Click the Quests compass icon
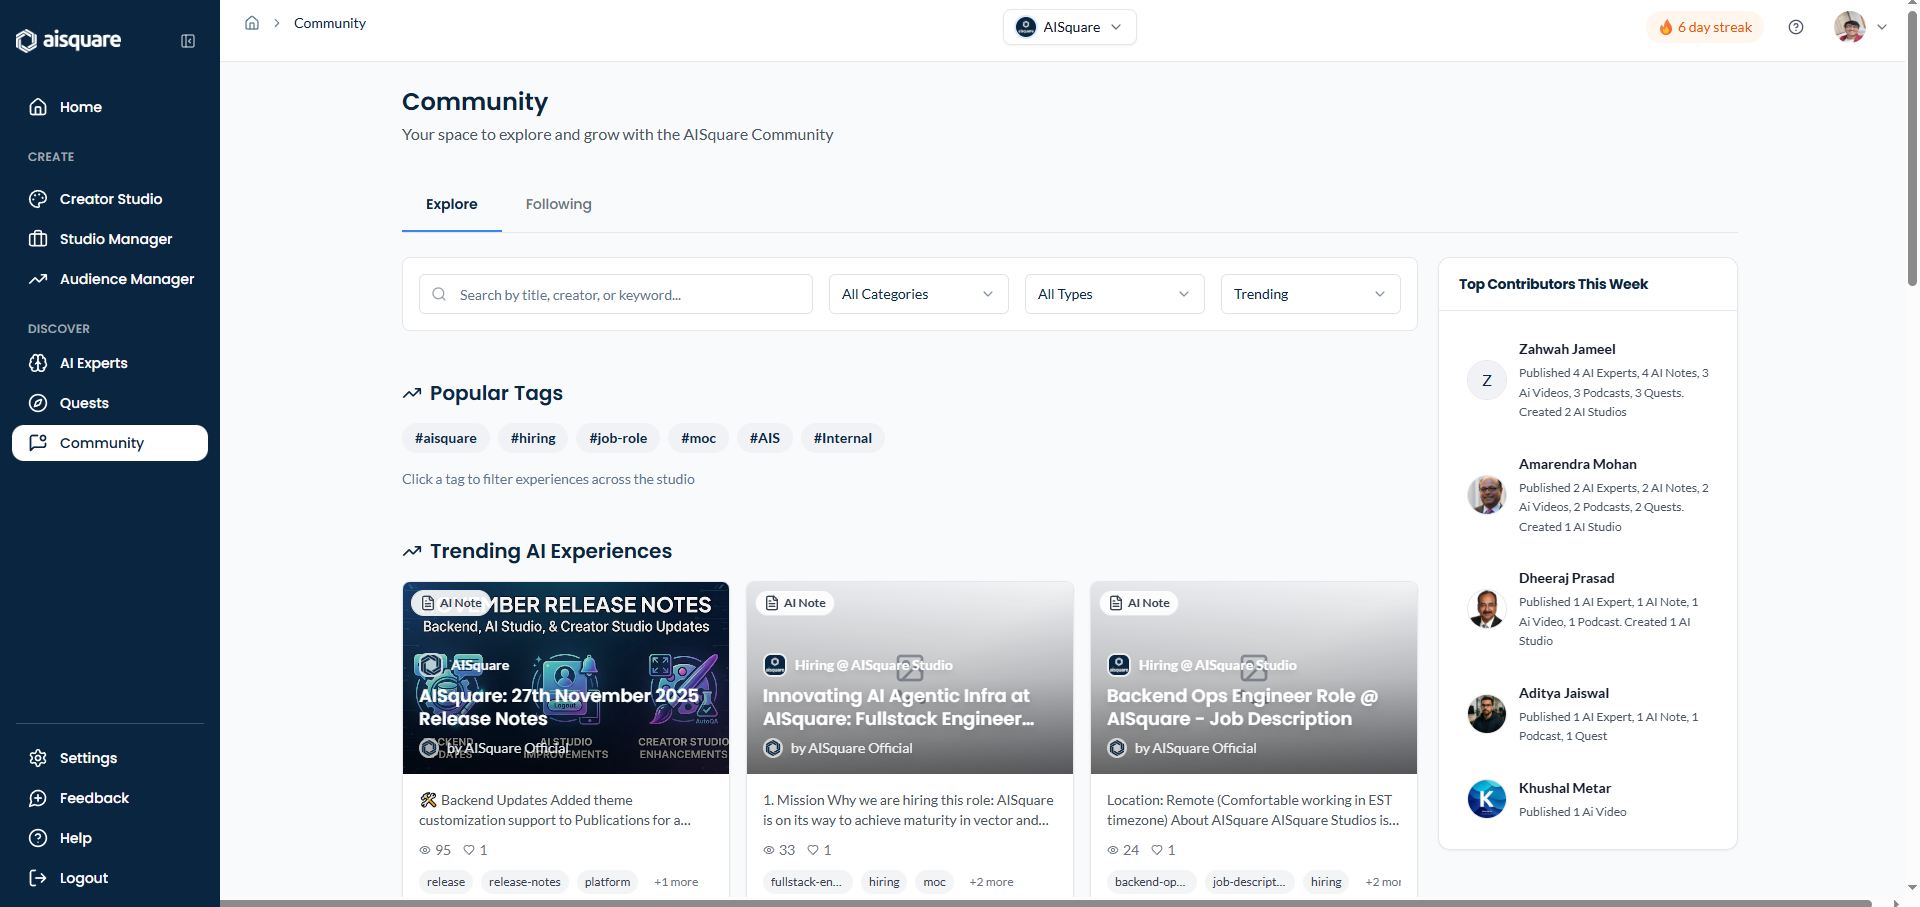This screenshot has height=907, width=1920. [x=38, y=403]
